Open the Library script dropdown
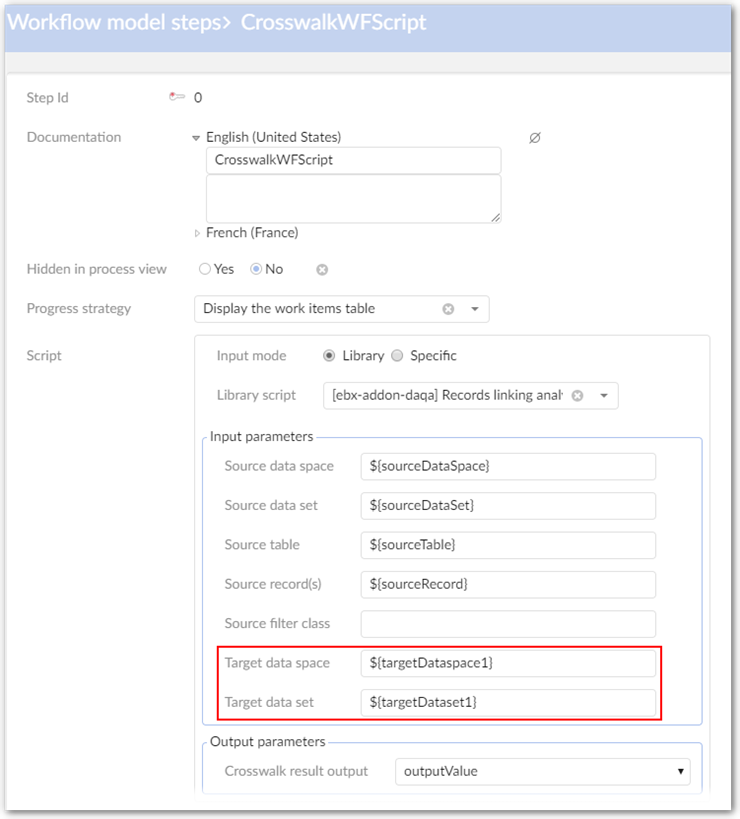This screenshot has height=819, width=740. click(604, 395)
